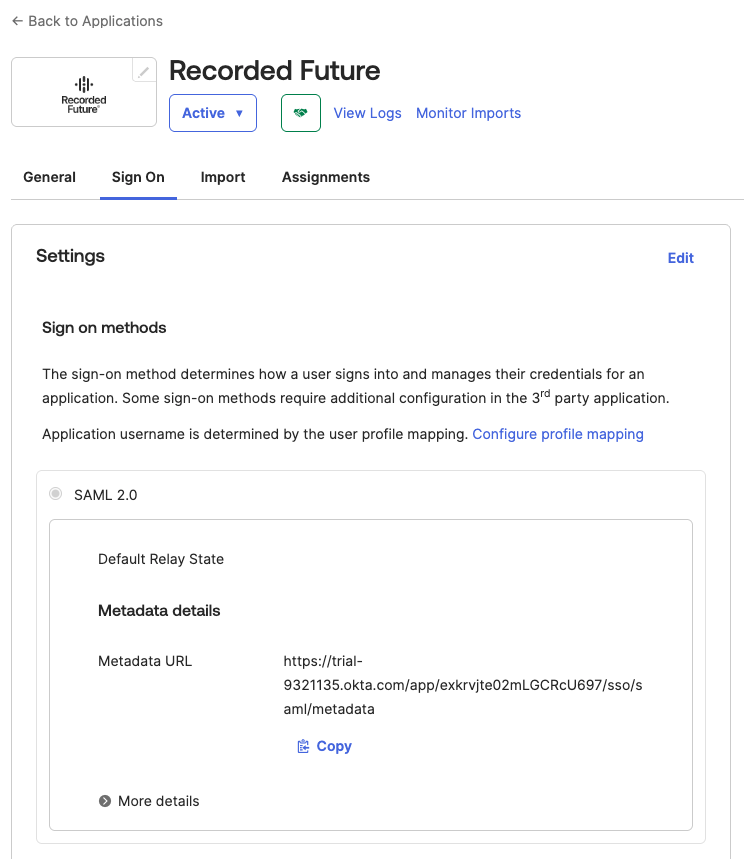This screenshot has width=744, height=859.
Task: Click the clipboard copy icon
Action: pyautogui.click(x=303, y=746)
